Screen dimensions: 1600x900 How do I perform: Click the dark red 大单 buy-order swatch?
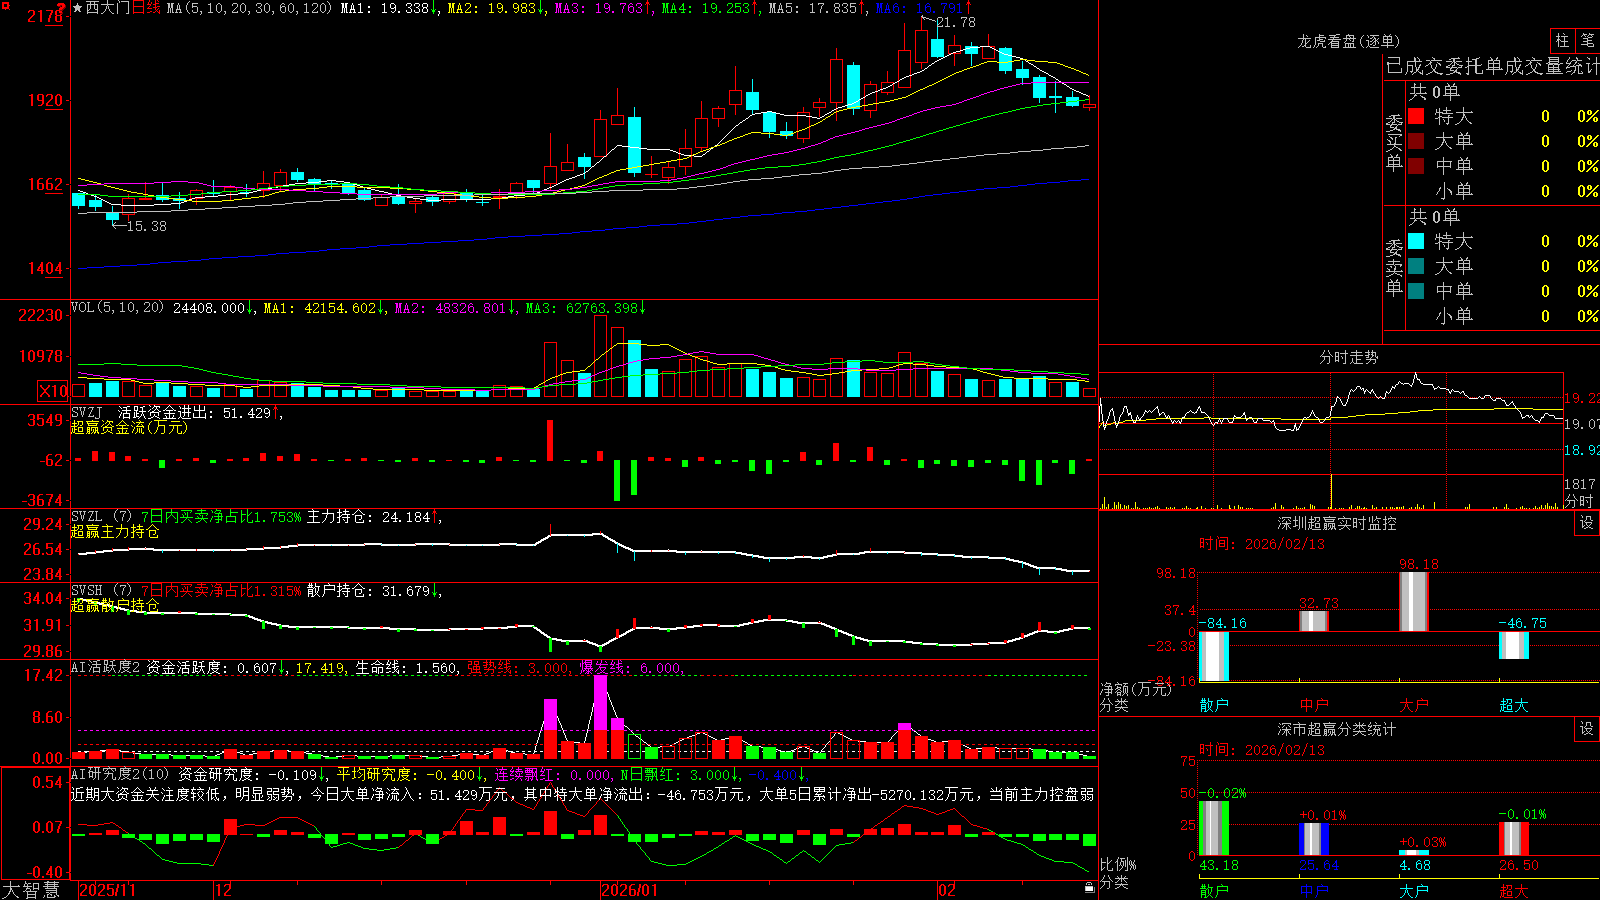(1416, 141)
